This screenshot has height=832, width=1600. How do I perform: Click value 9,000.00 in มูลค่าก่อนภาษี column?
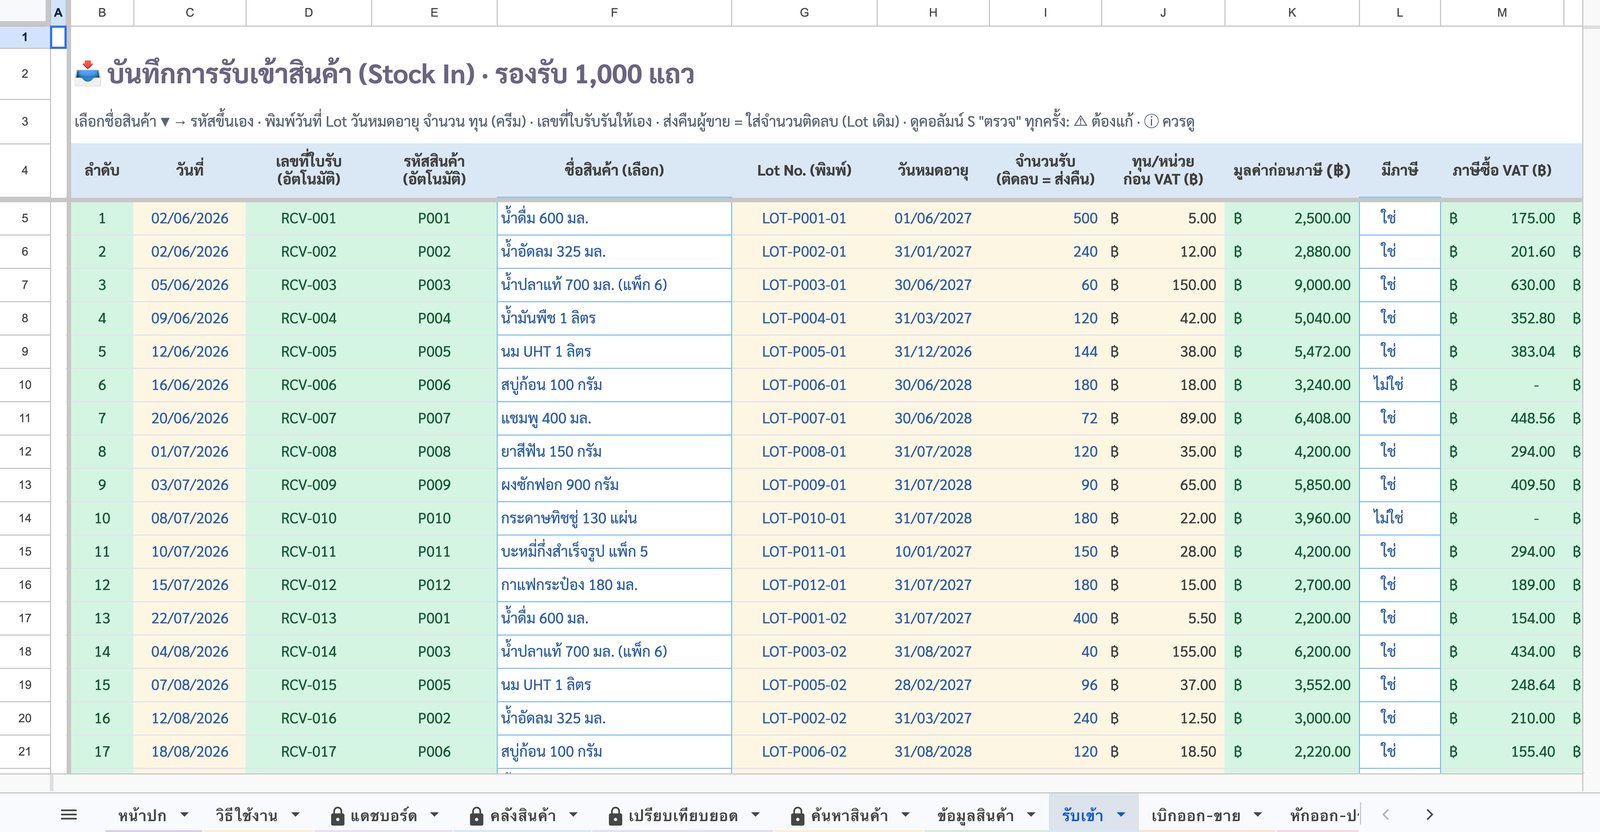[x=1292, y=285]
